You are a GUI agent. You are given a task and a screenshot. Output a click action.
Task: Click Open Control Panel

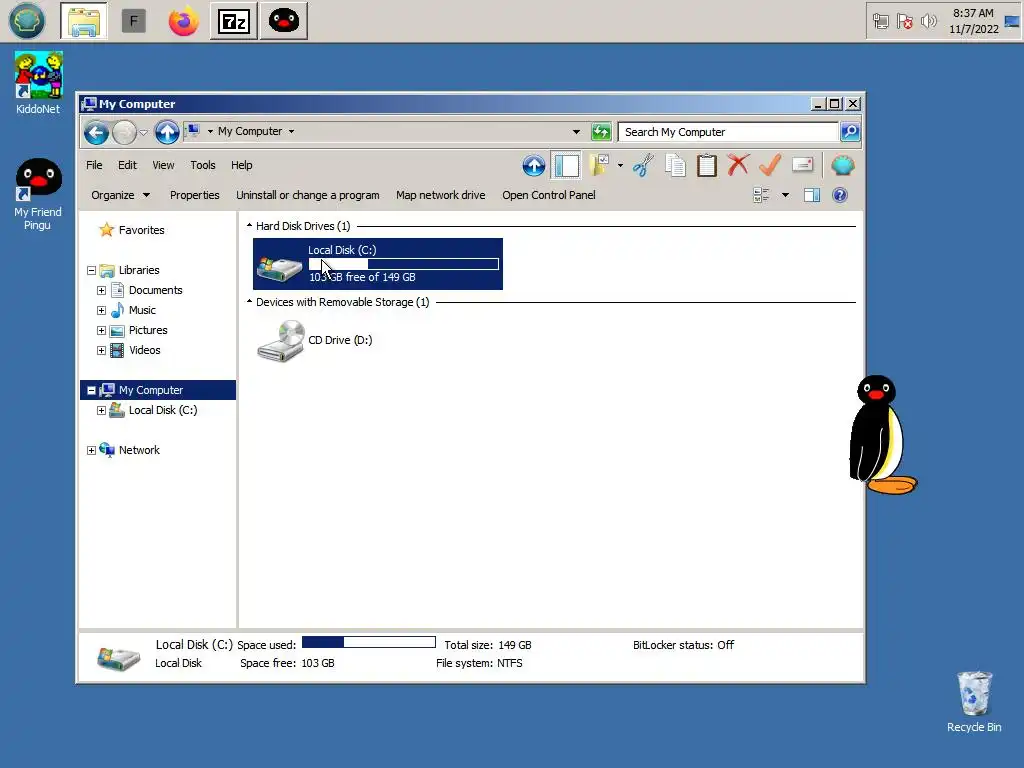click(549, 195)
